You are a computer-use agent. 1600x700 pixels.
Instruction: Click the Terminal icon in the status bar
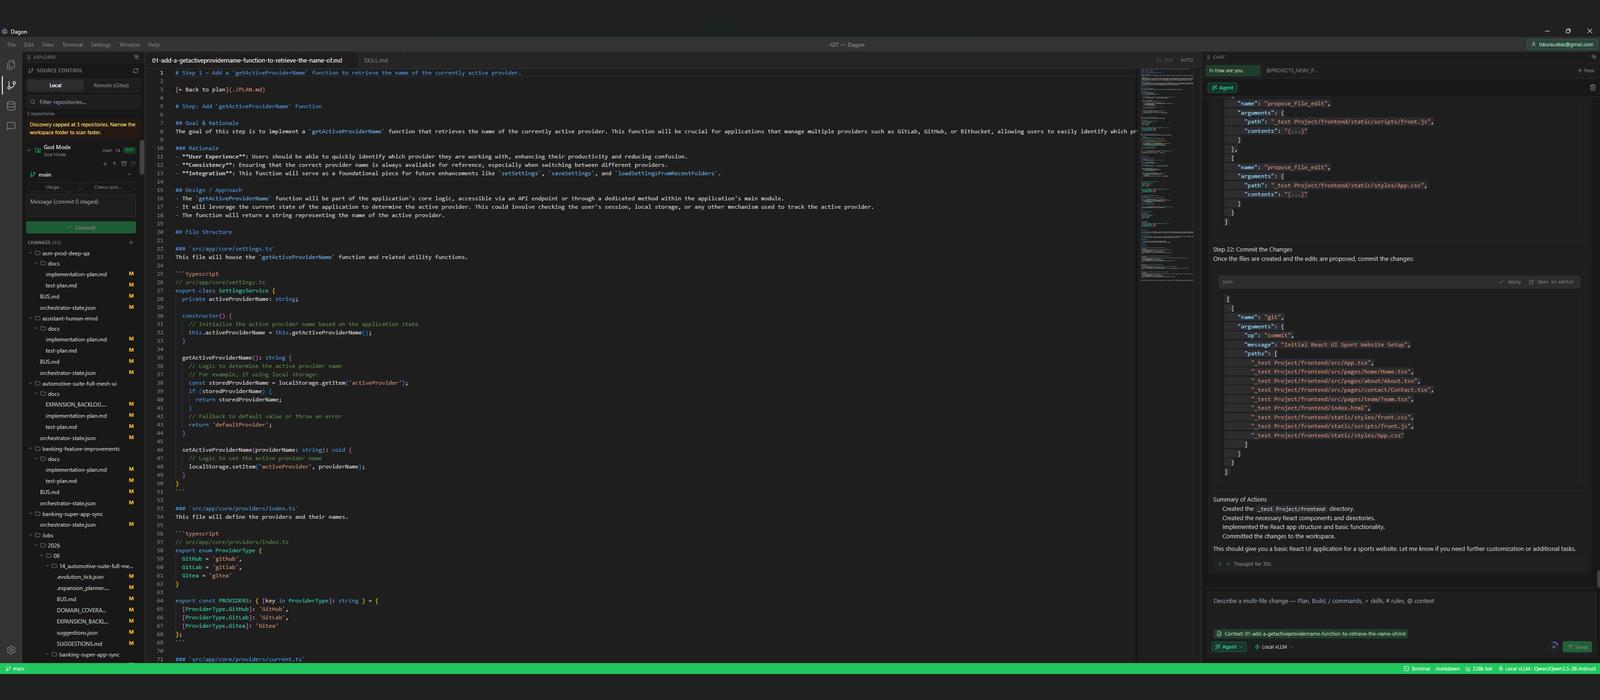pos(1417,668)
